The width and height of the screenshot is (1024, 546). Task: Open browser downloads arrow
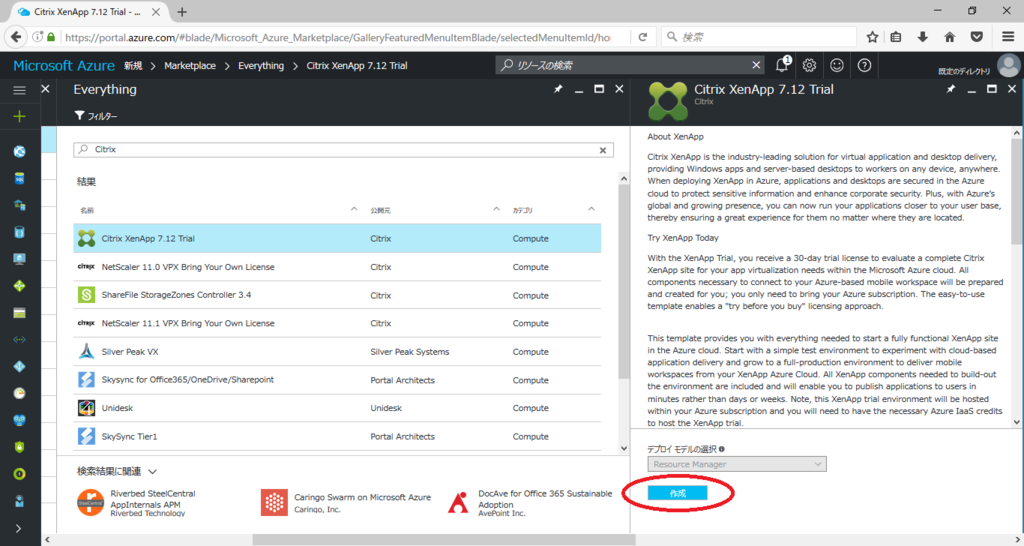(x=923, y=37)
